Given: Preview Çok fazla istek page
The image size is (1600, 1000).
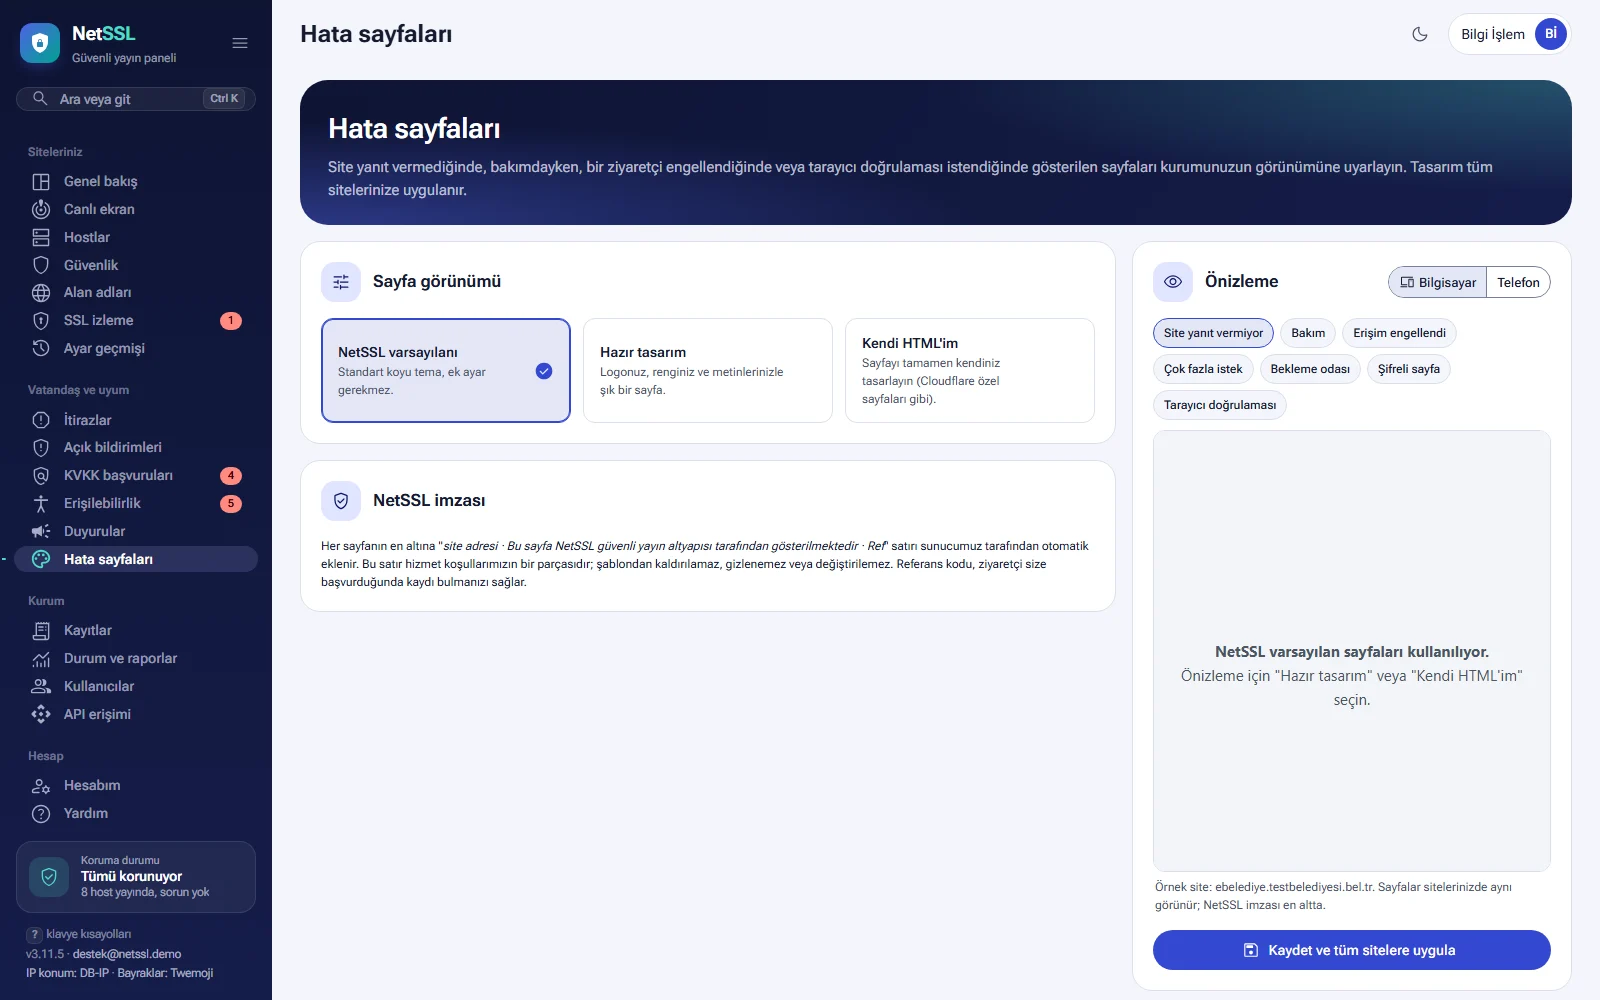Looking at the screenshot, I should [1203, 369].
